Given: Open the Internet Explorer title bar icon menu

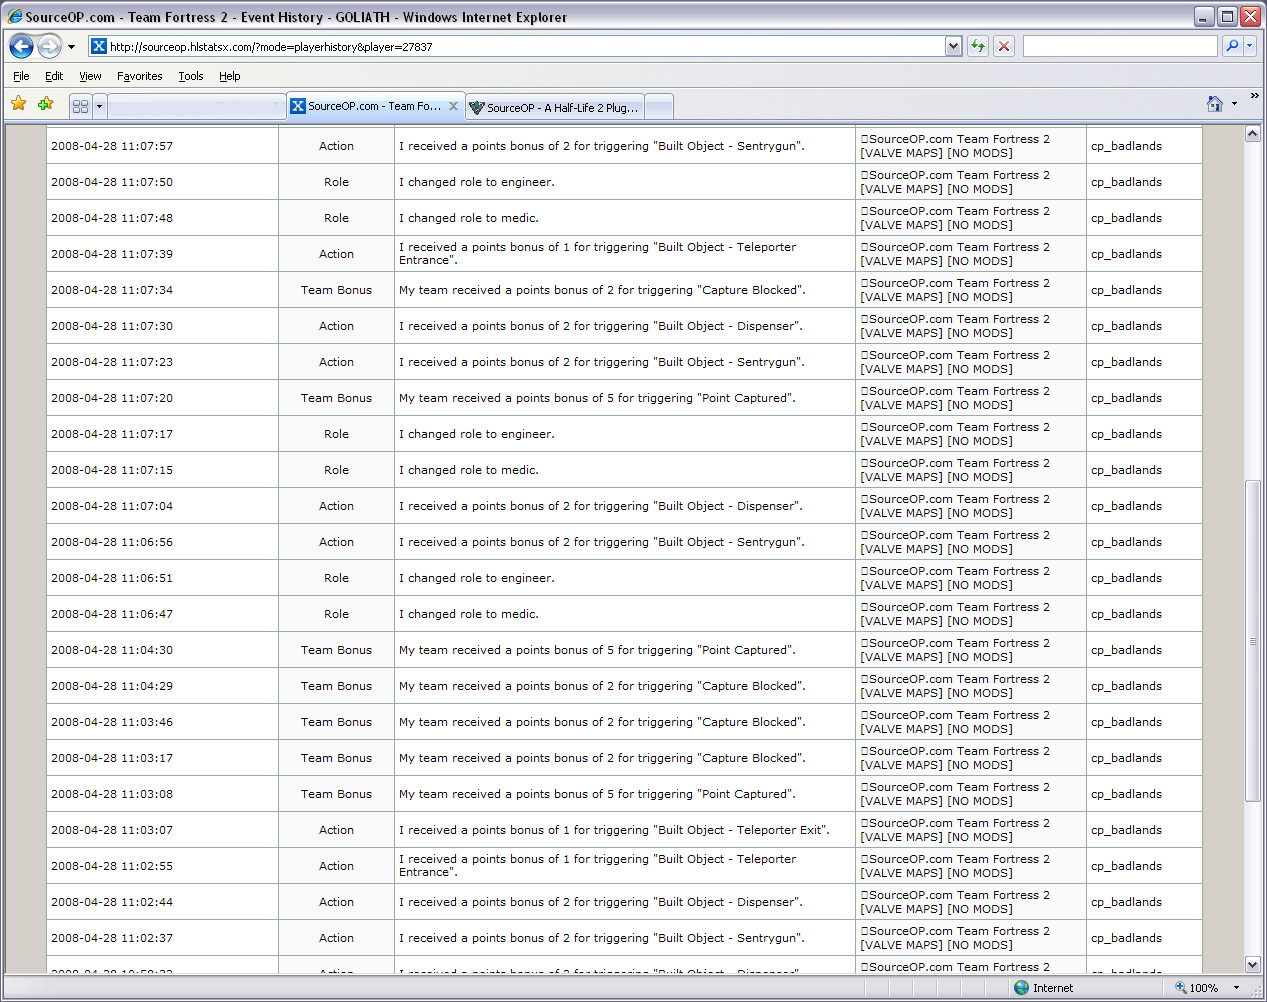Looking at the screenshot, I should (x=15, y=16).
